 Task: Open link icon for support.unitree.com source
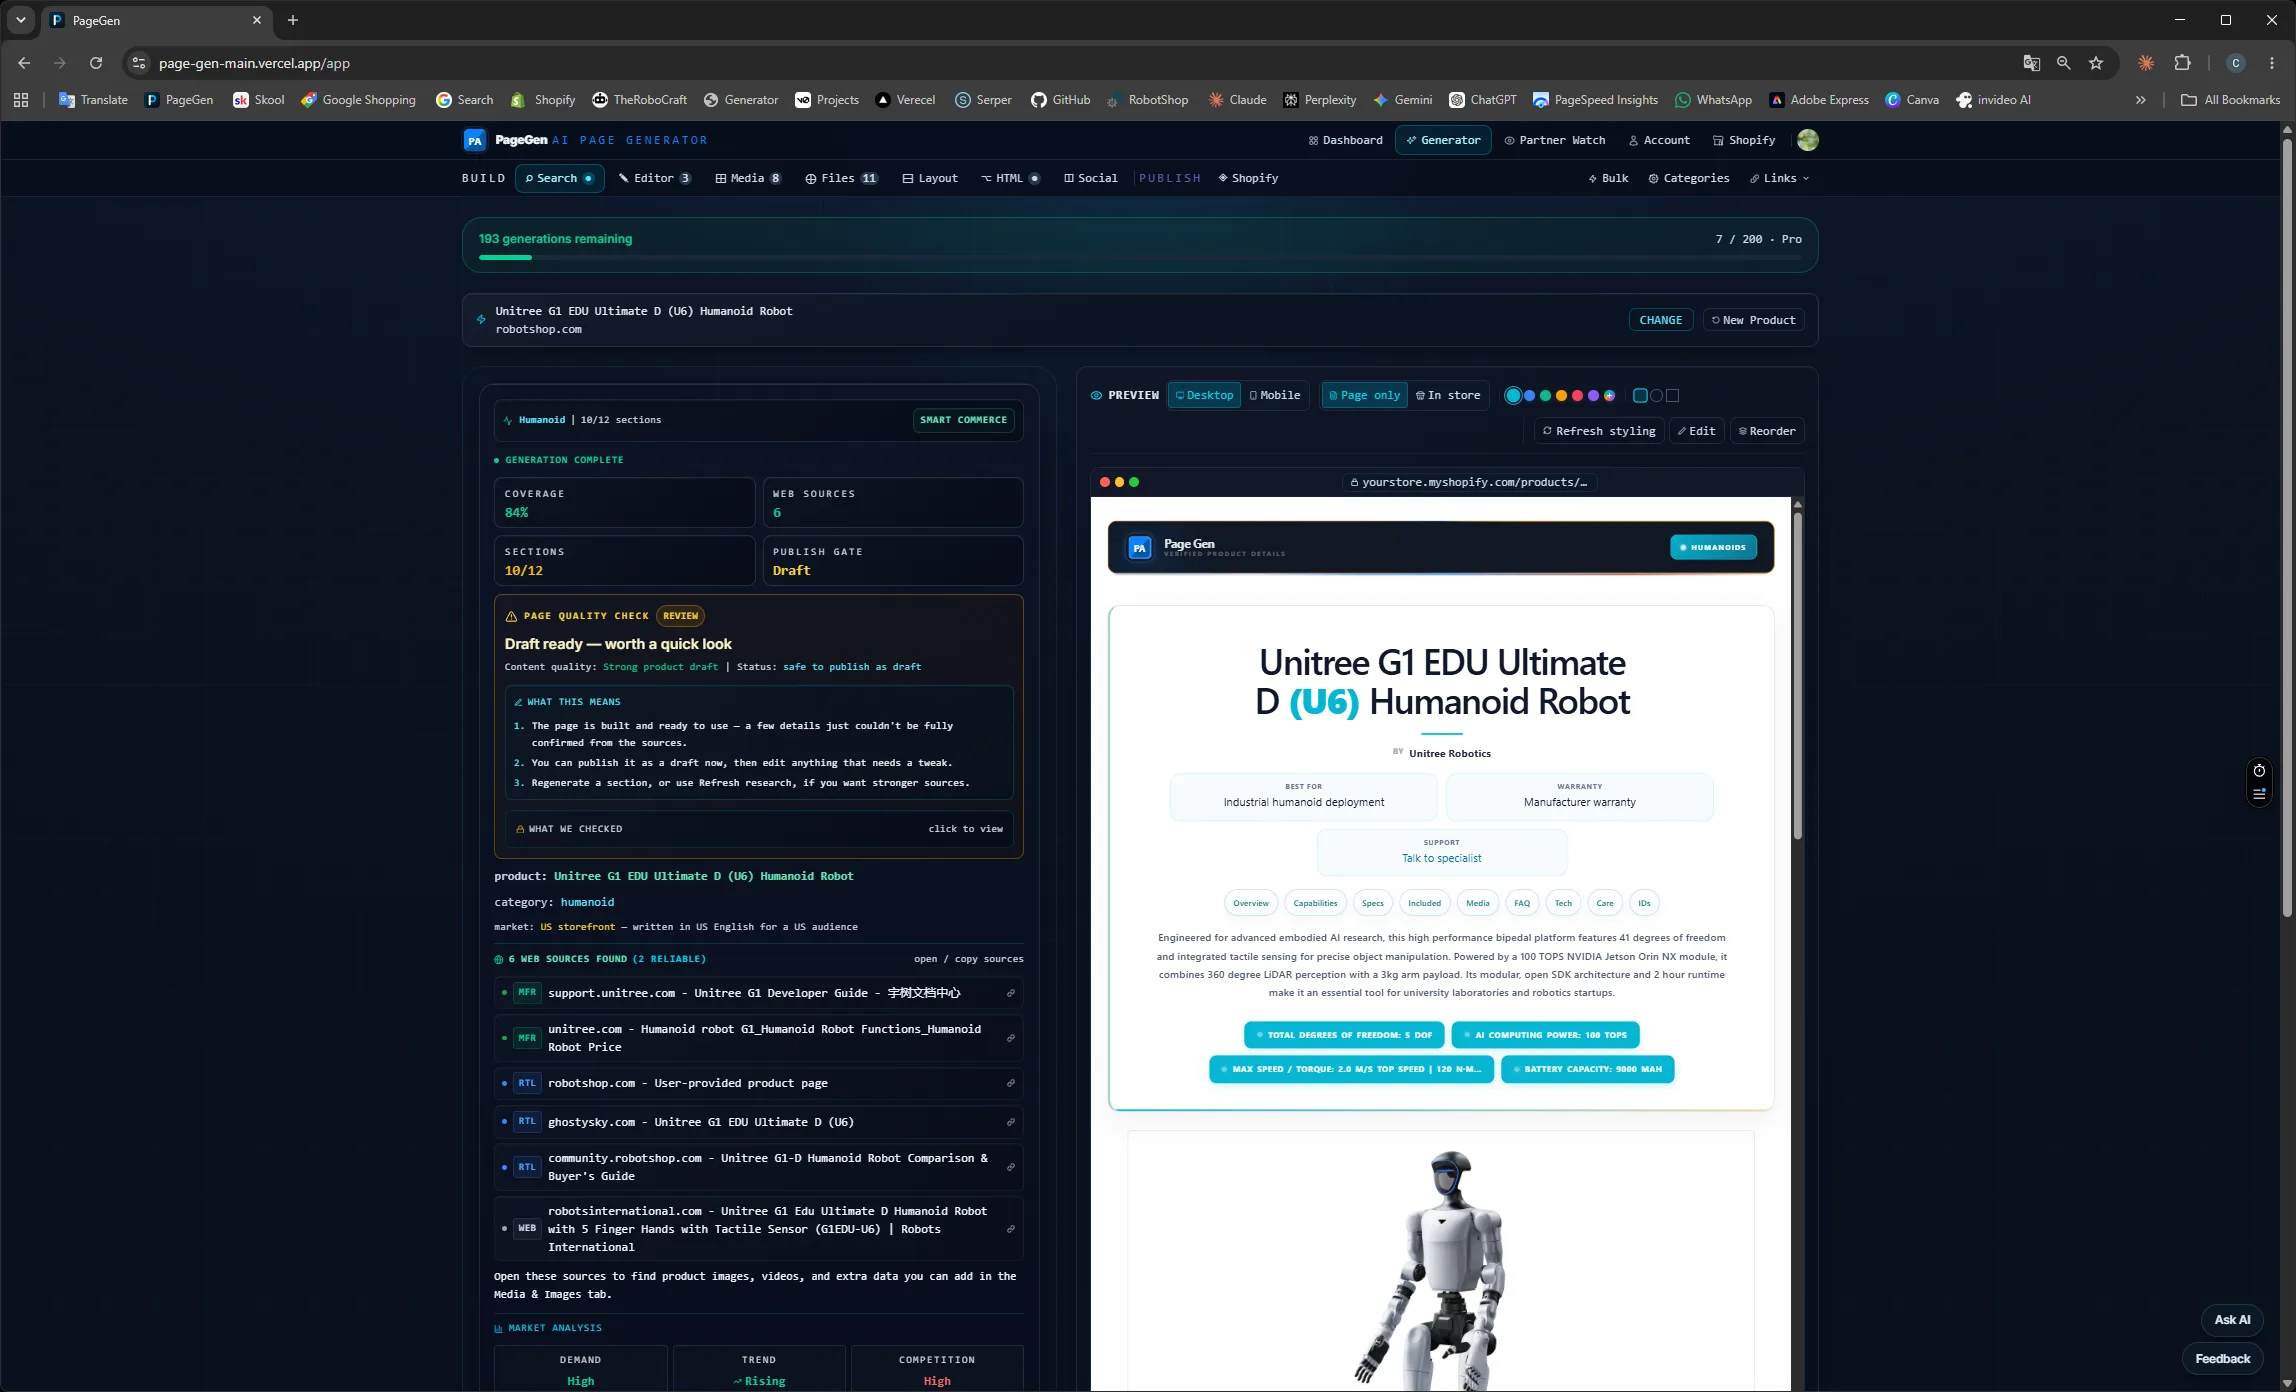[1010, 993]
